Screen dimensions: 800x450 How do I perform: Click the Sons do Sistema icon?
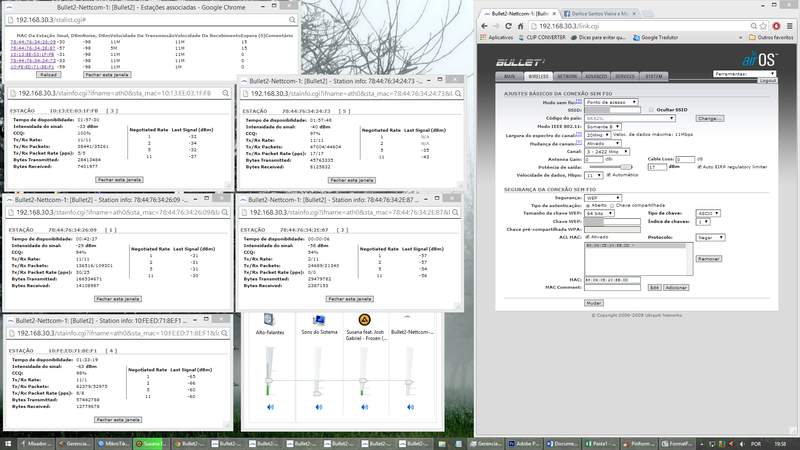(x=319, y=320)
